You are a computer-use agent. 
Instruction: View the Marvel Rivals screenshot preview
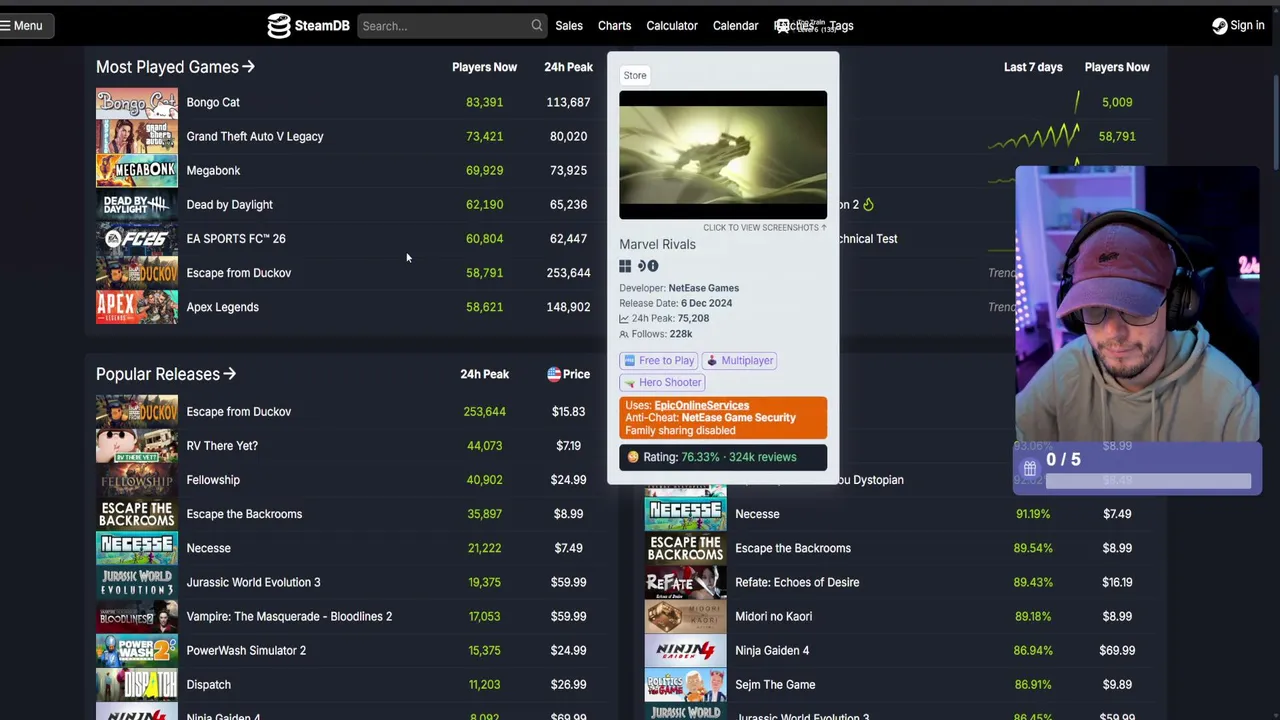coord(723,155)
